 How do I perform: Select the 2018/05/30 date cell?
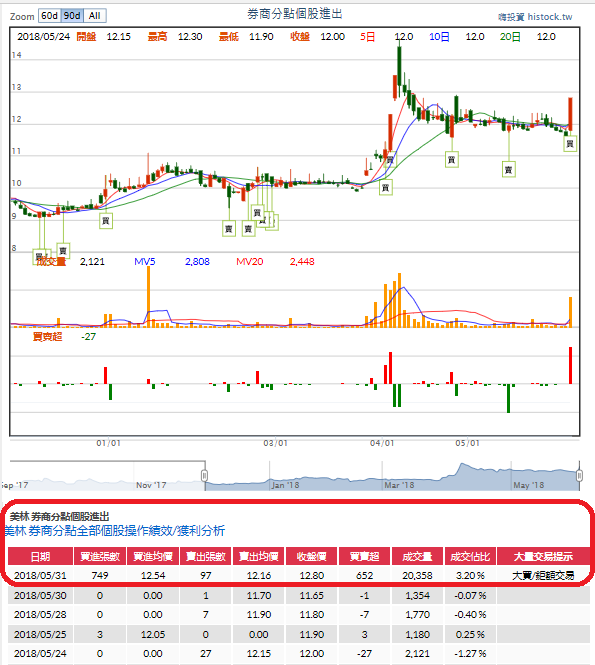(40, 595)
